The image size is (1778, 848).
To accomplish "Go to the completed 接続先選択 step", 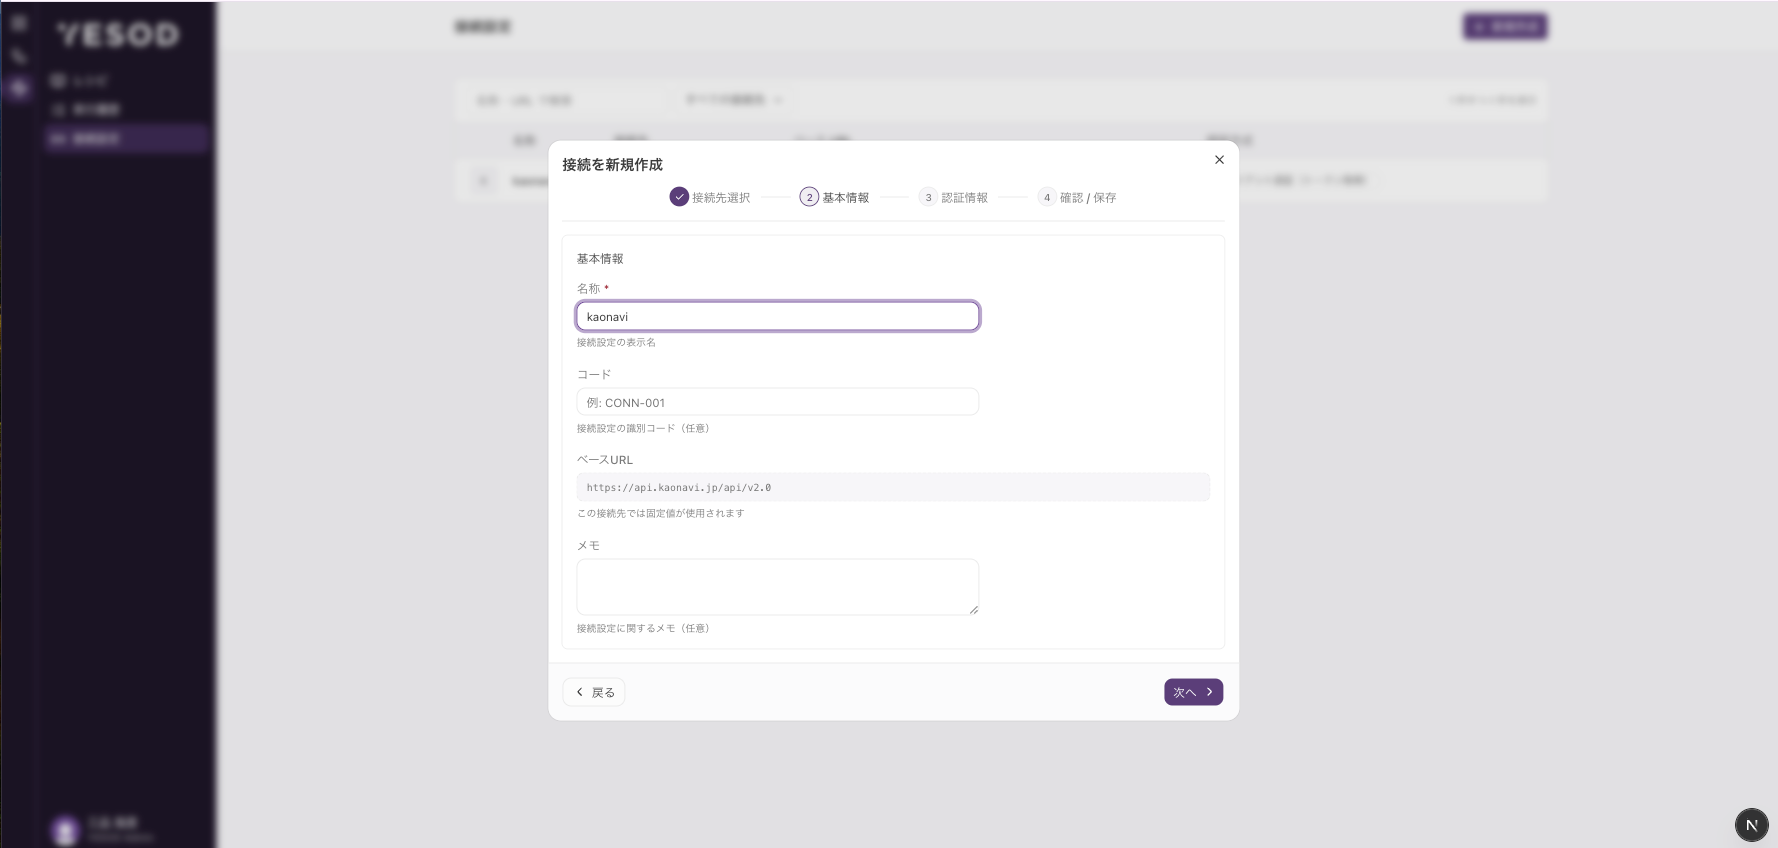I will (x=710, y=197).
